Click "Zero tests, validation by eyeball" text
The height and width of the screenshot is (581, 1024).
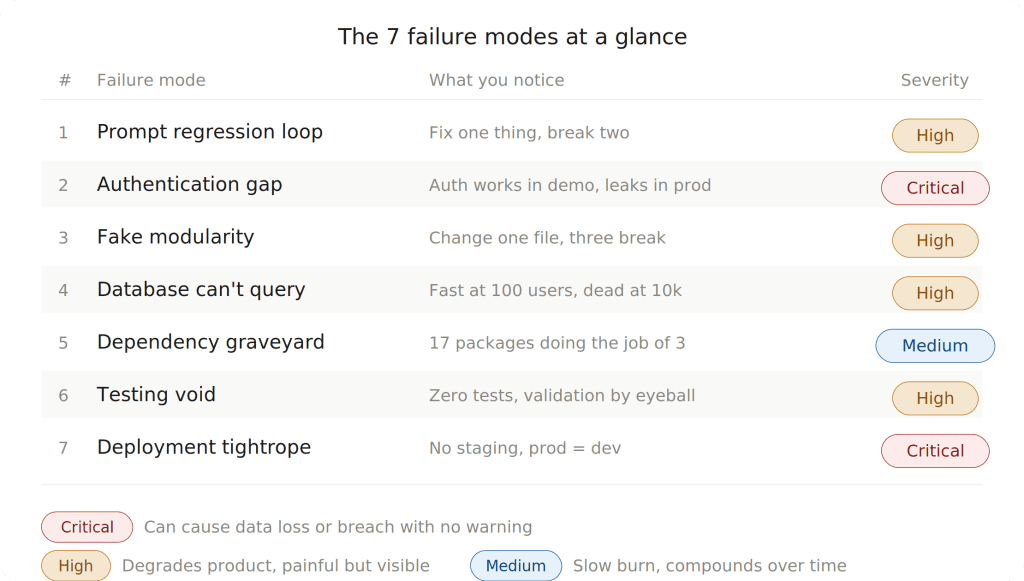pyautogui.click(x=561, y=395)
